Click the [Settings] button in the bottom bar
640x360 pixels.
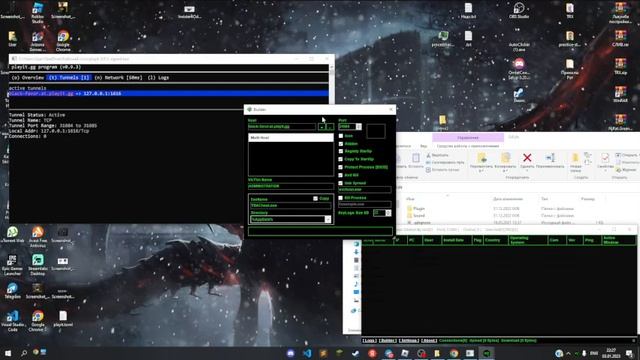click(x=409, y=340)
